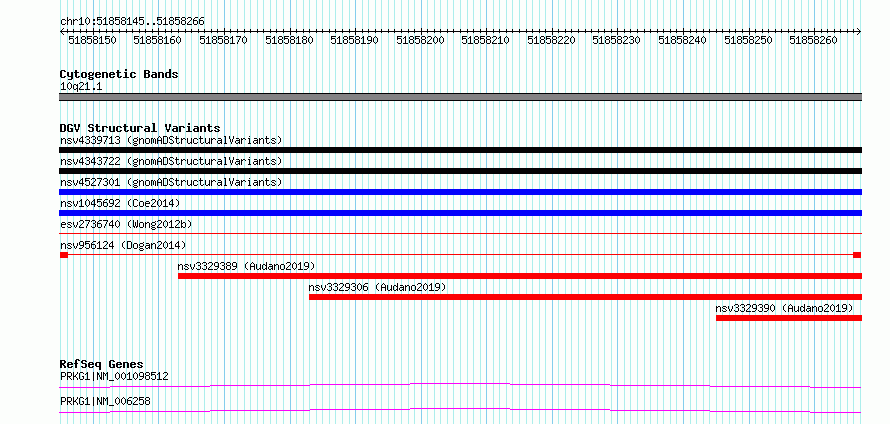Click ruler position 51858150

pyautogui.click(x=93, y=40)
